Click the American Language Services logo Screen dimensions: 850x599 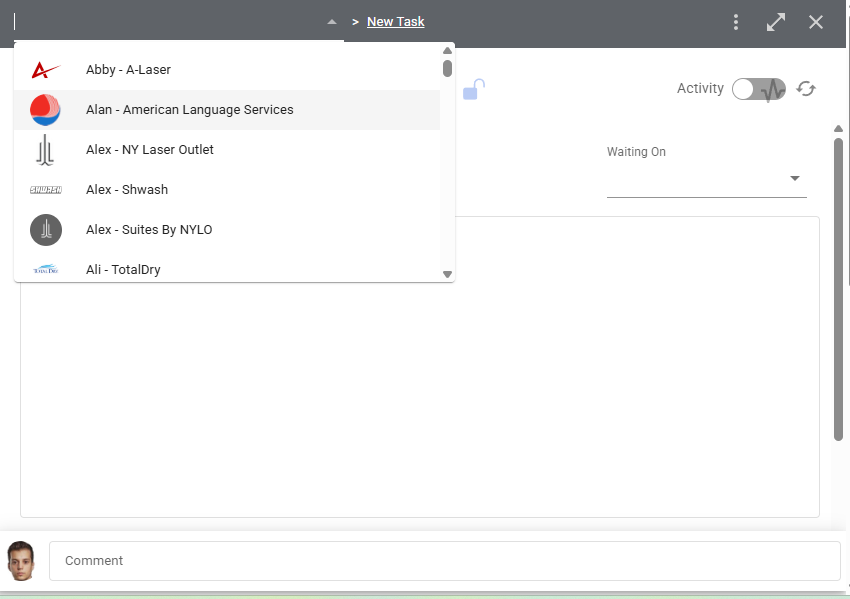pyautogui.click(x=46, y=110)
